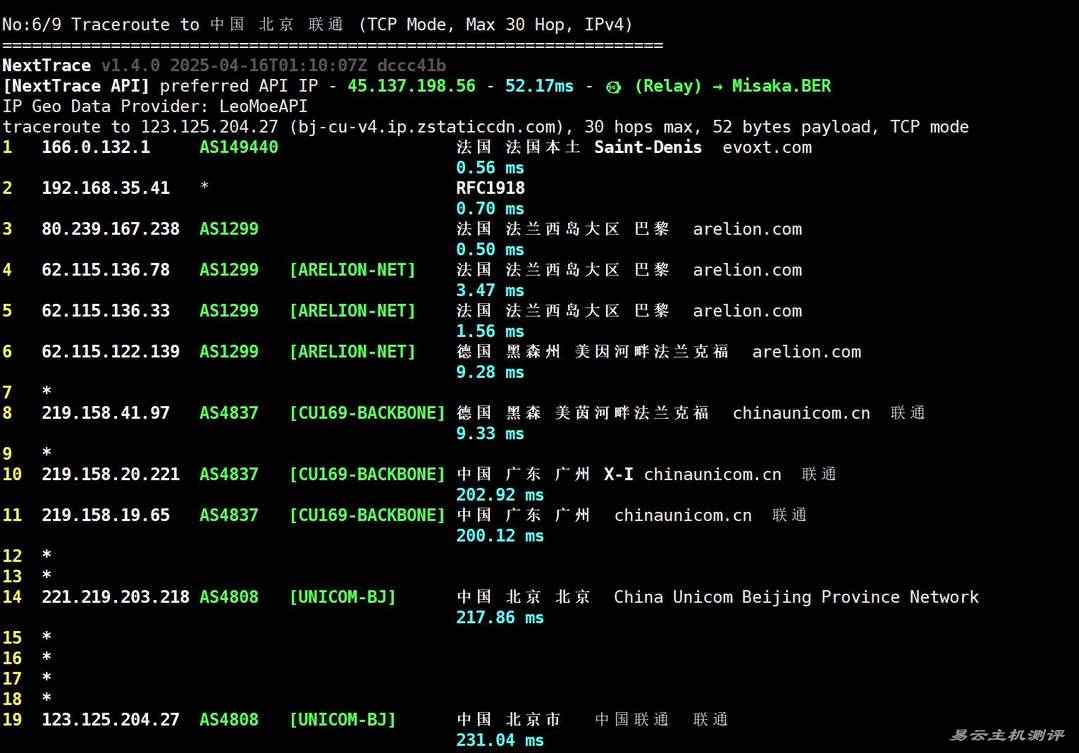Click the 1.56 ms latency value
Image resolution: width=1079 pixels, height=753 pixels.
490,332
